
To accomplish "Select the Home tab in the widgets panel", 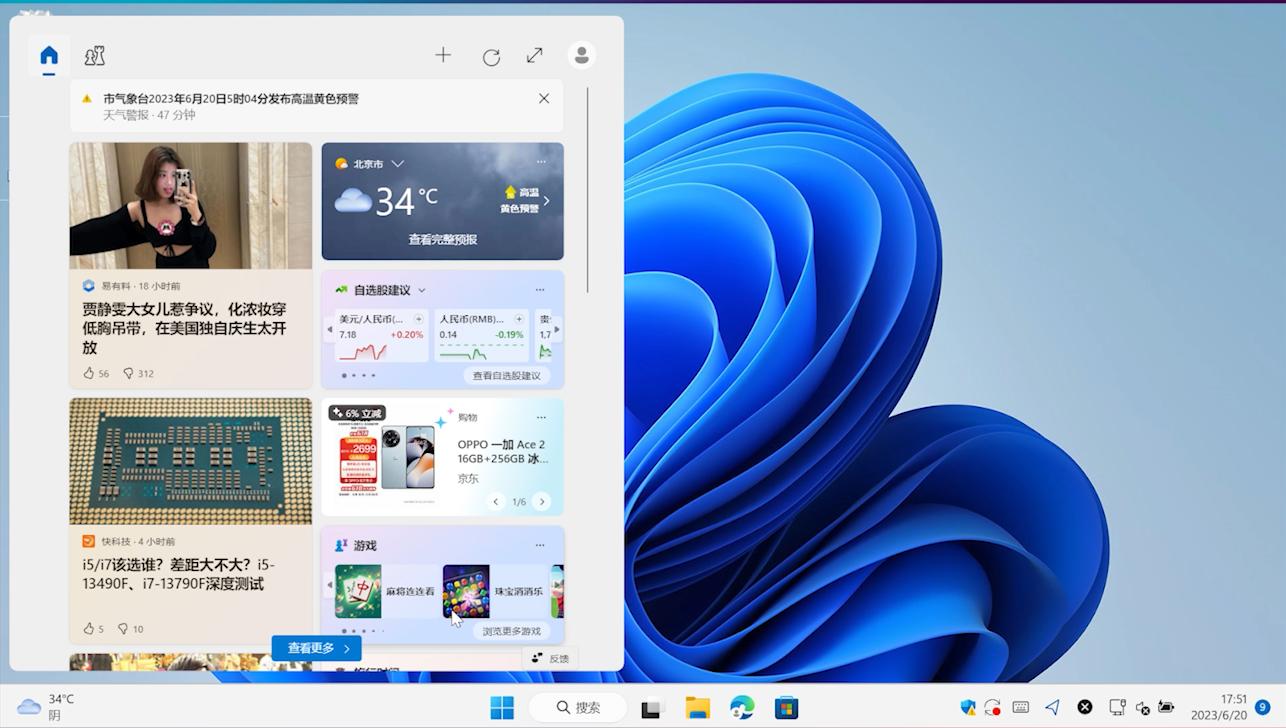I will pyautogui.click(x=48, y=56).
